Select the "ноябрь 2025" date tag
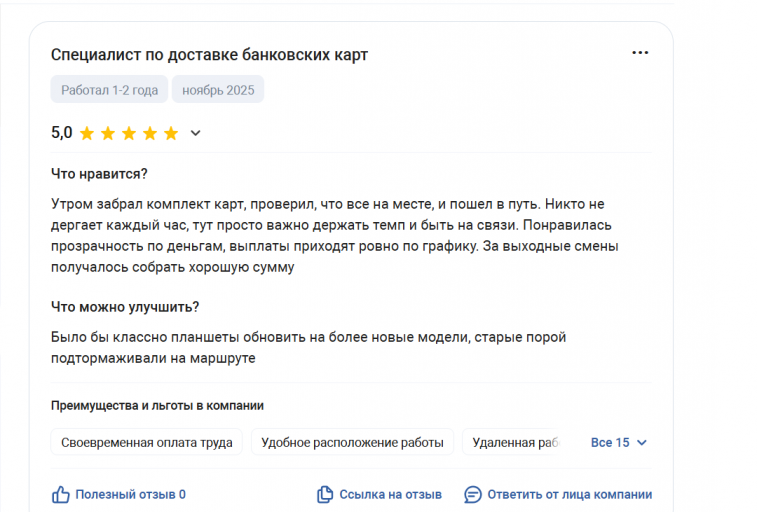757x512 pixels. (217, 90)
